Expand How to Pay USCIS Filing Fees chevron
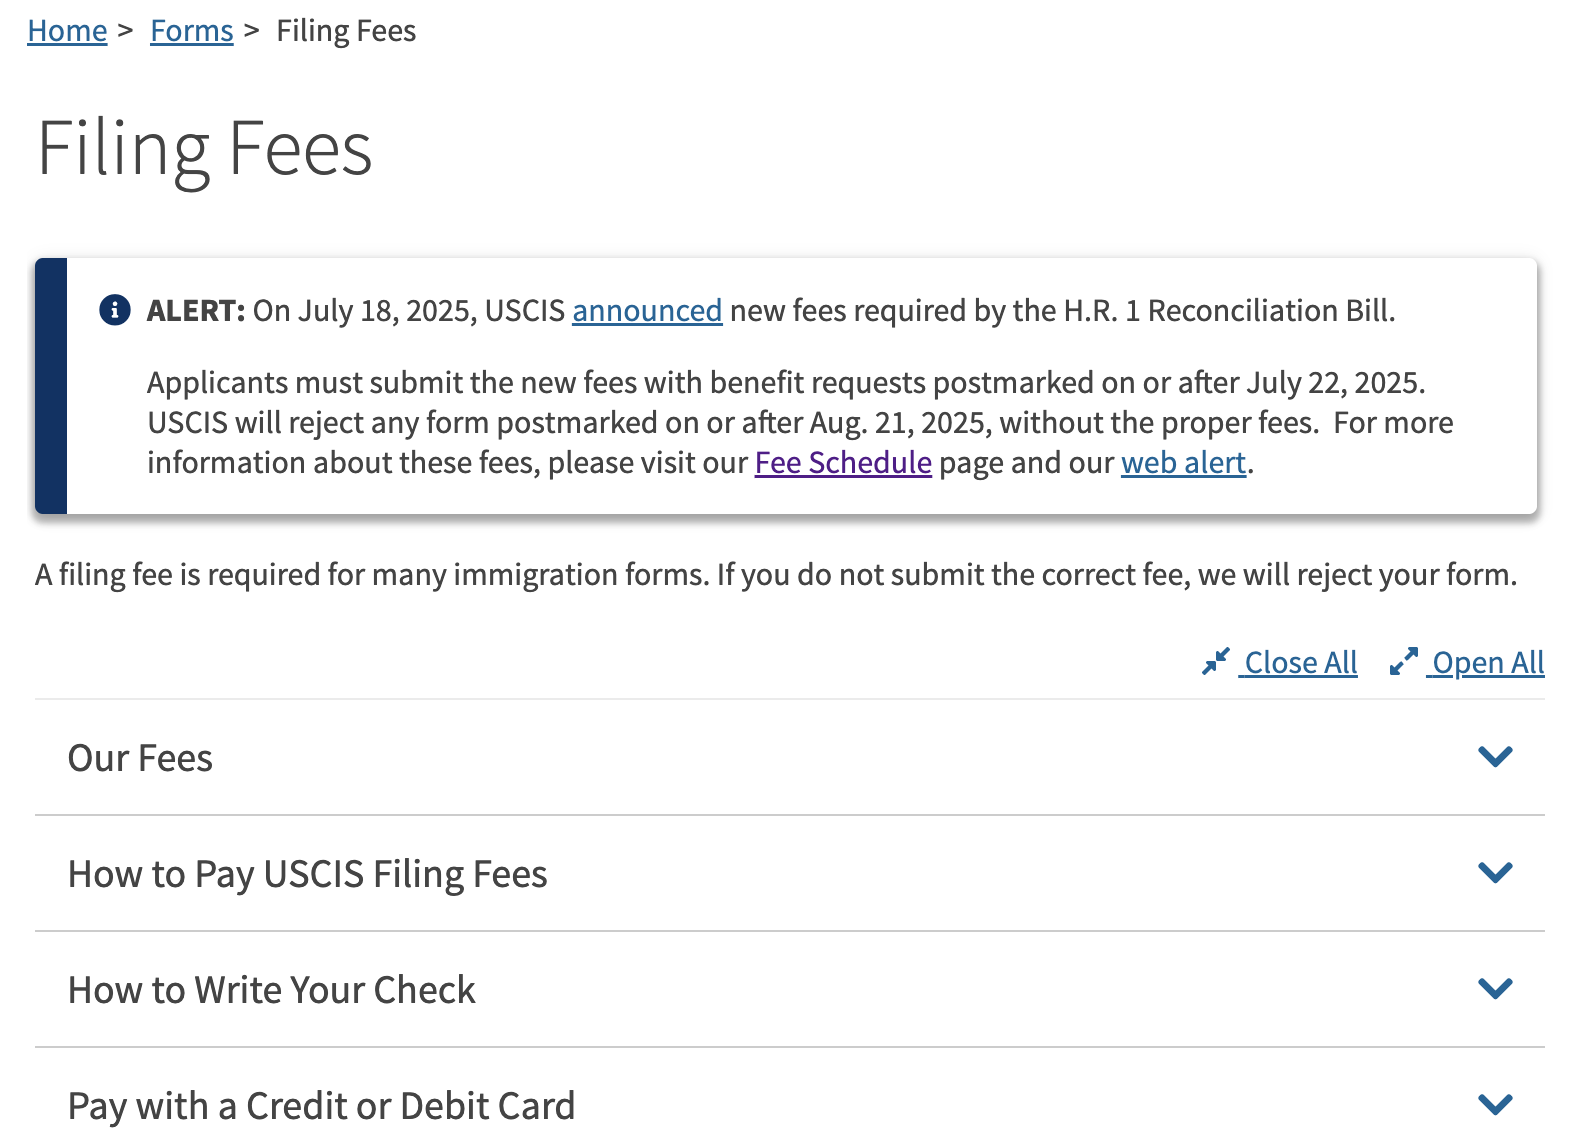1590x1146 pixels. click(x=1495, y=873)
